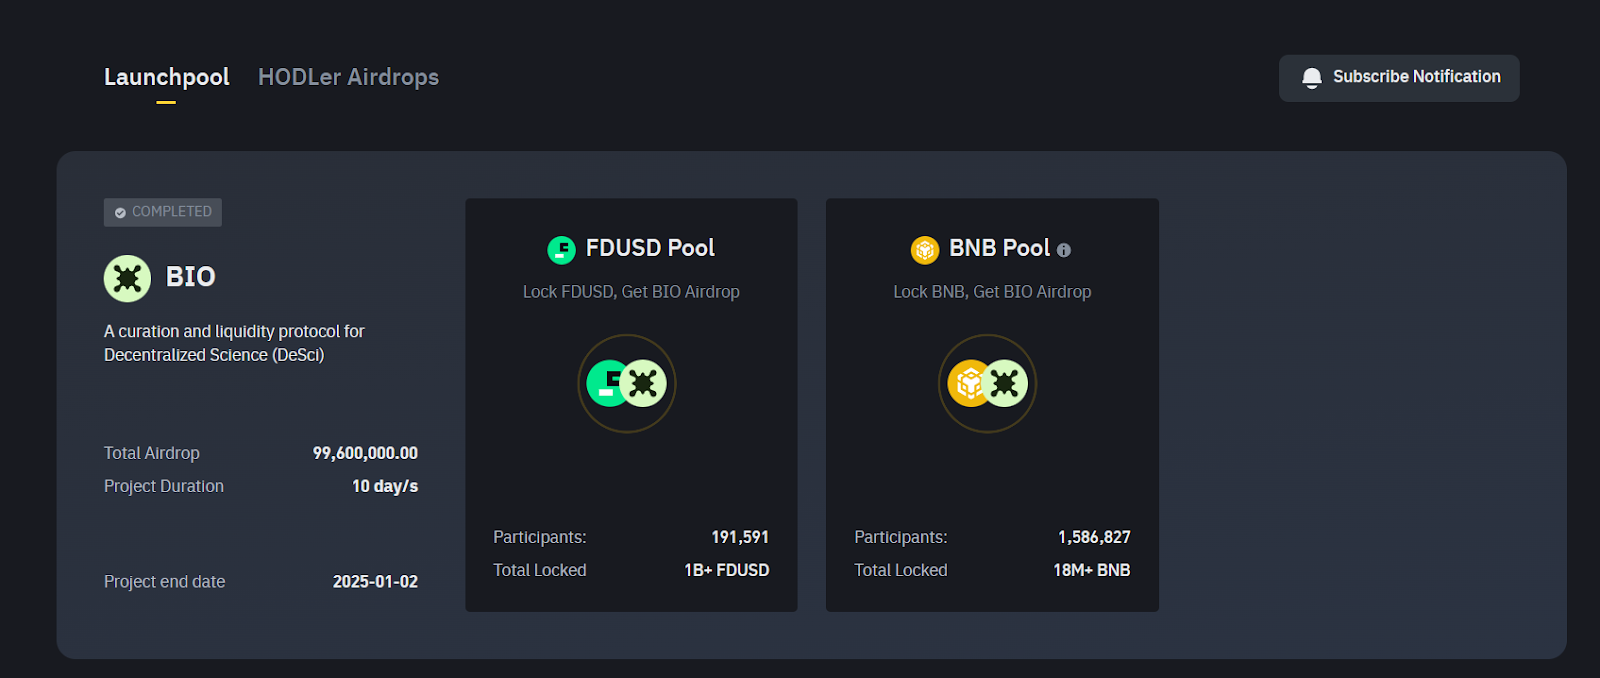
Task: Select the Launchpool tab
Action: (166, 77)
